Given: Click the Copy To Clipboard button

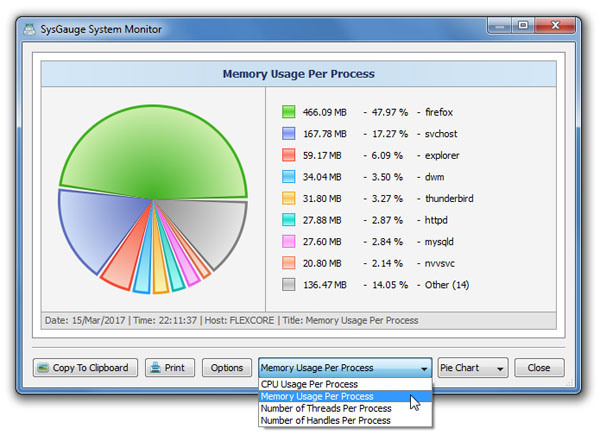Looking at the screenshot, I should pos(85,368).
